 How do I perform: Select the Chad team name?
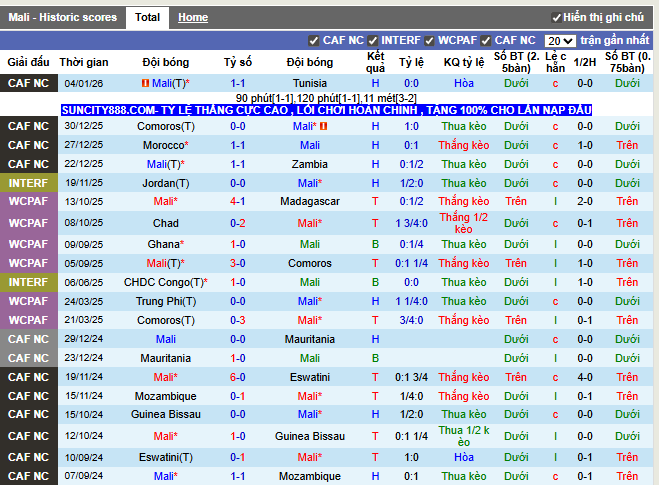tap(165, 223)
